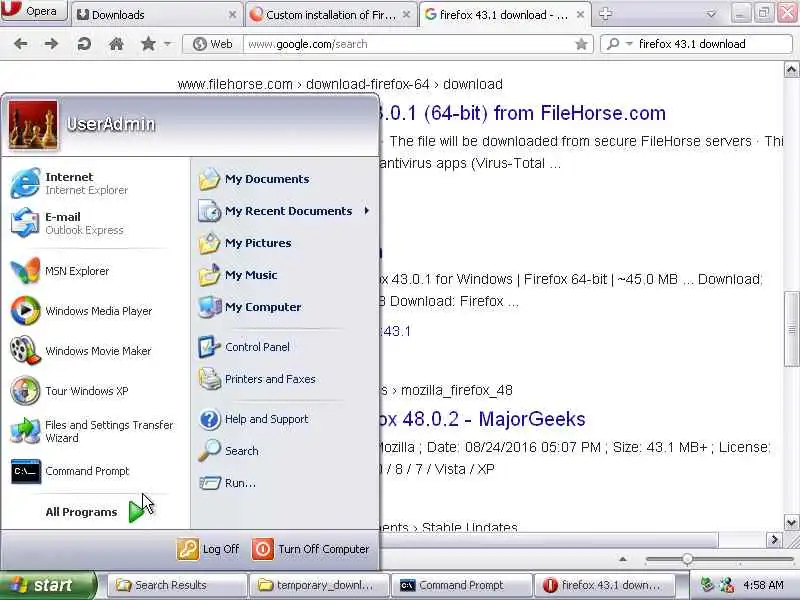800x600 pixels.
Task: Go forward in Opera browser
Action: tap(51, 44)
